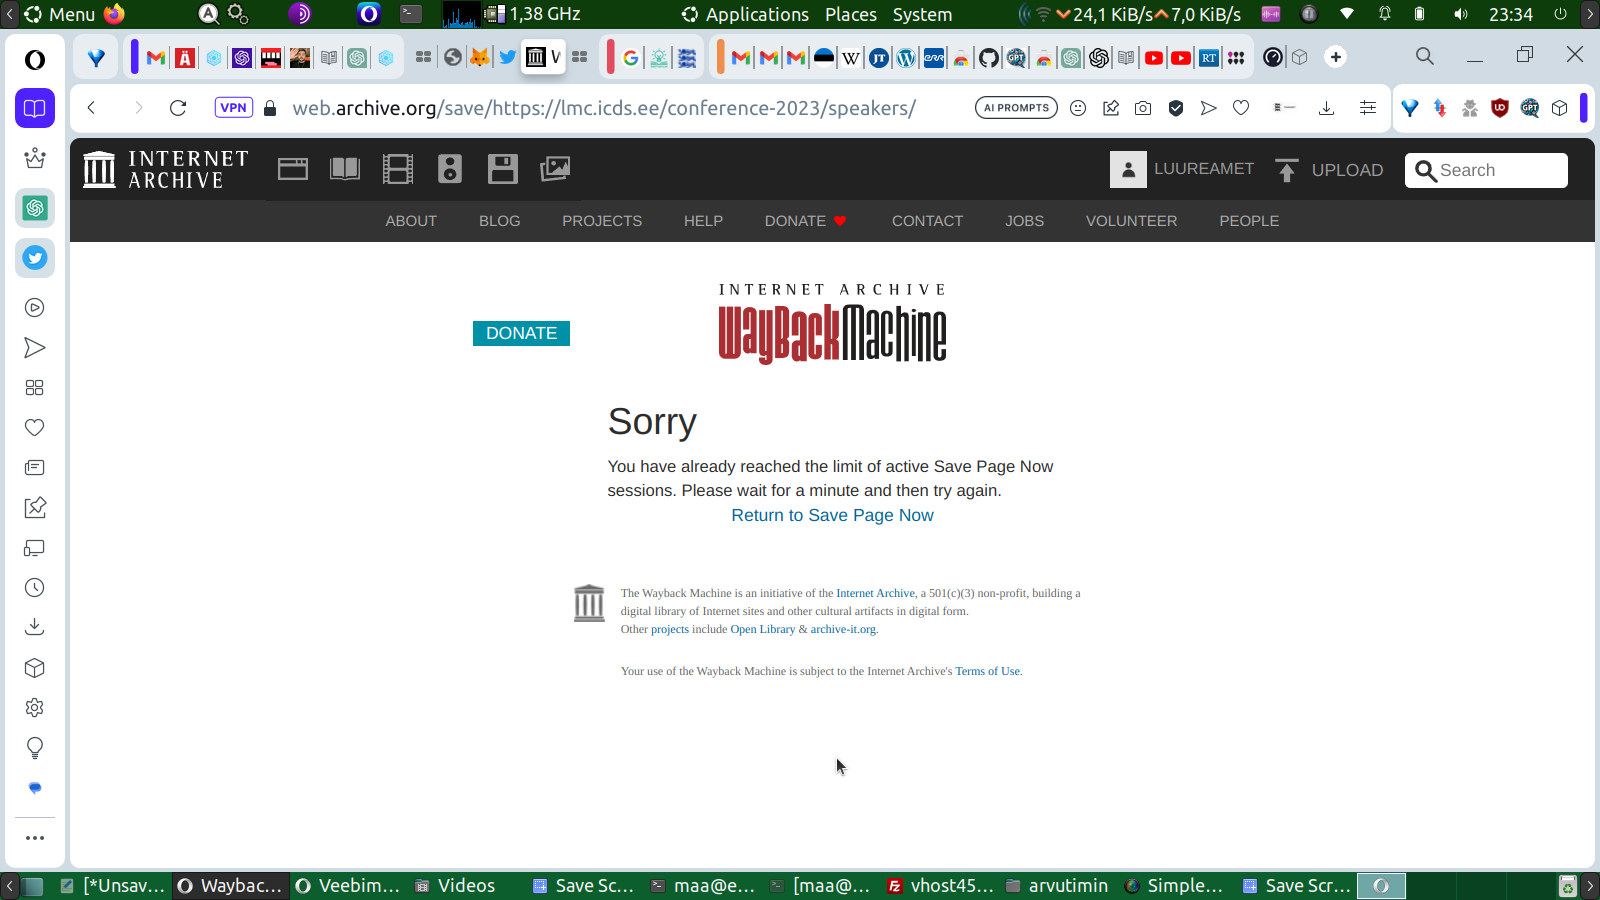The image size is (1600, 900).
Task: Click the lightbulb icon in the sidebar
Action: tap(35, 748)
